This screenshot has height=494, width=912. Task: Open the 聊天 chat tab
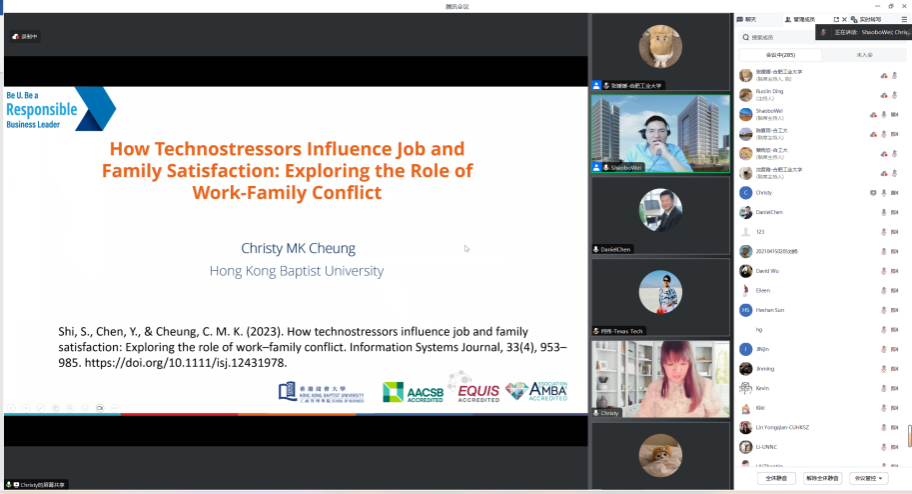pos(746,19)
